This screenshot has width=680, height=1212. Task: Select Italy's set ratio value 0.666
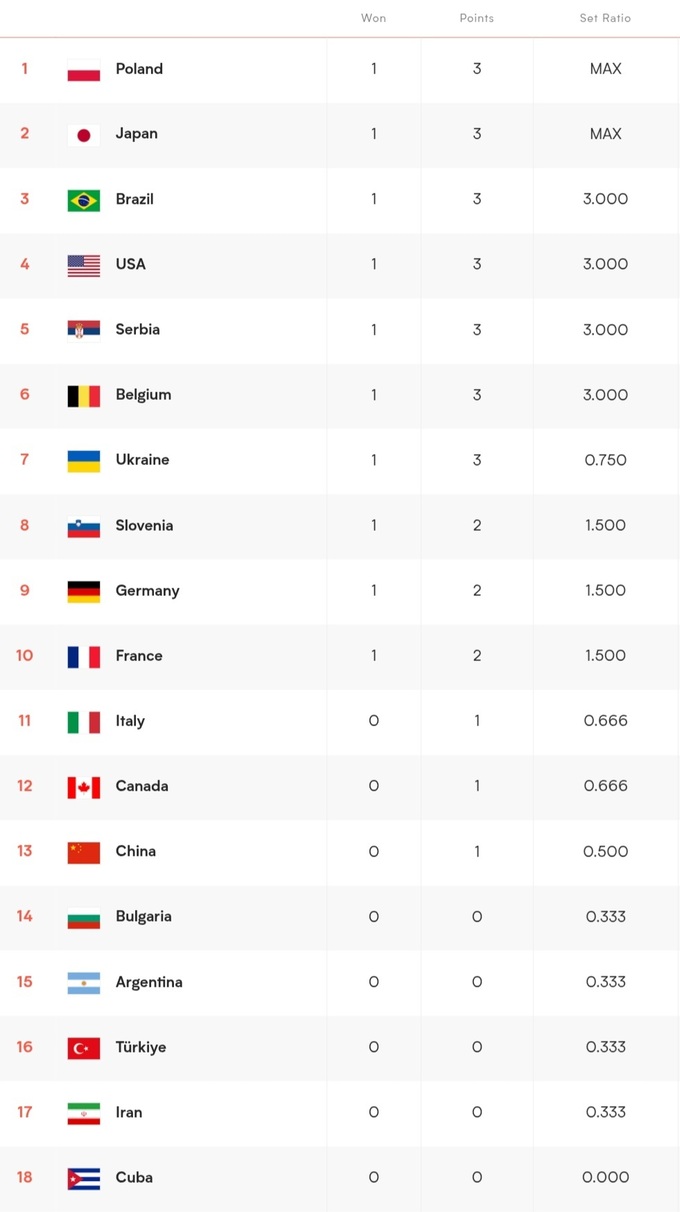tap(606, 720)
